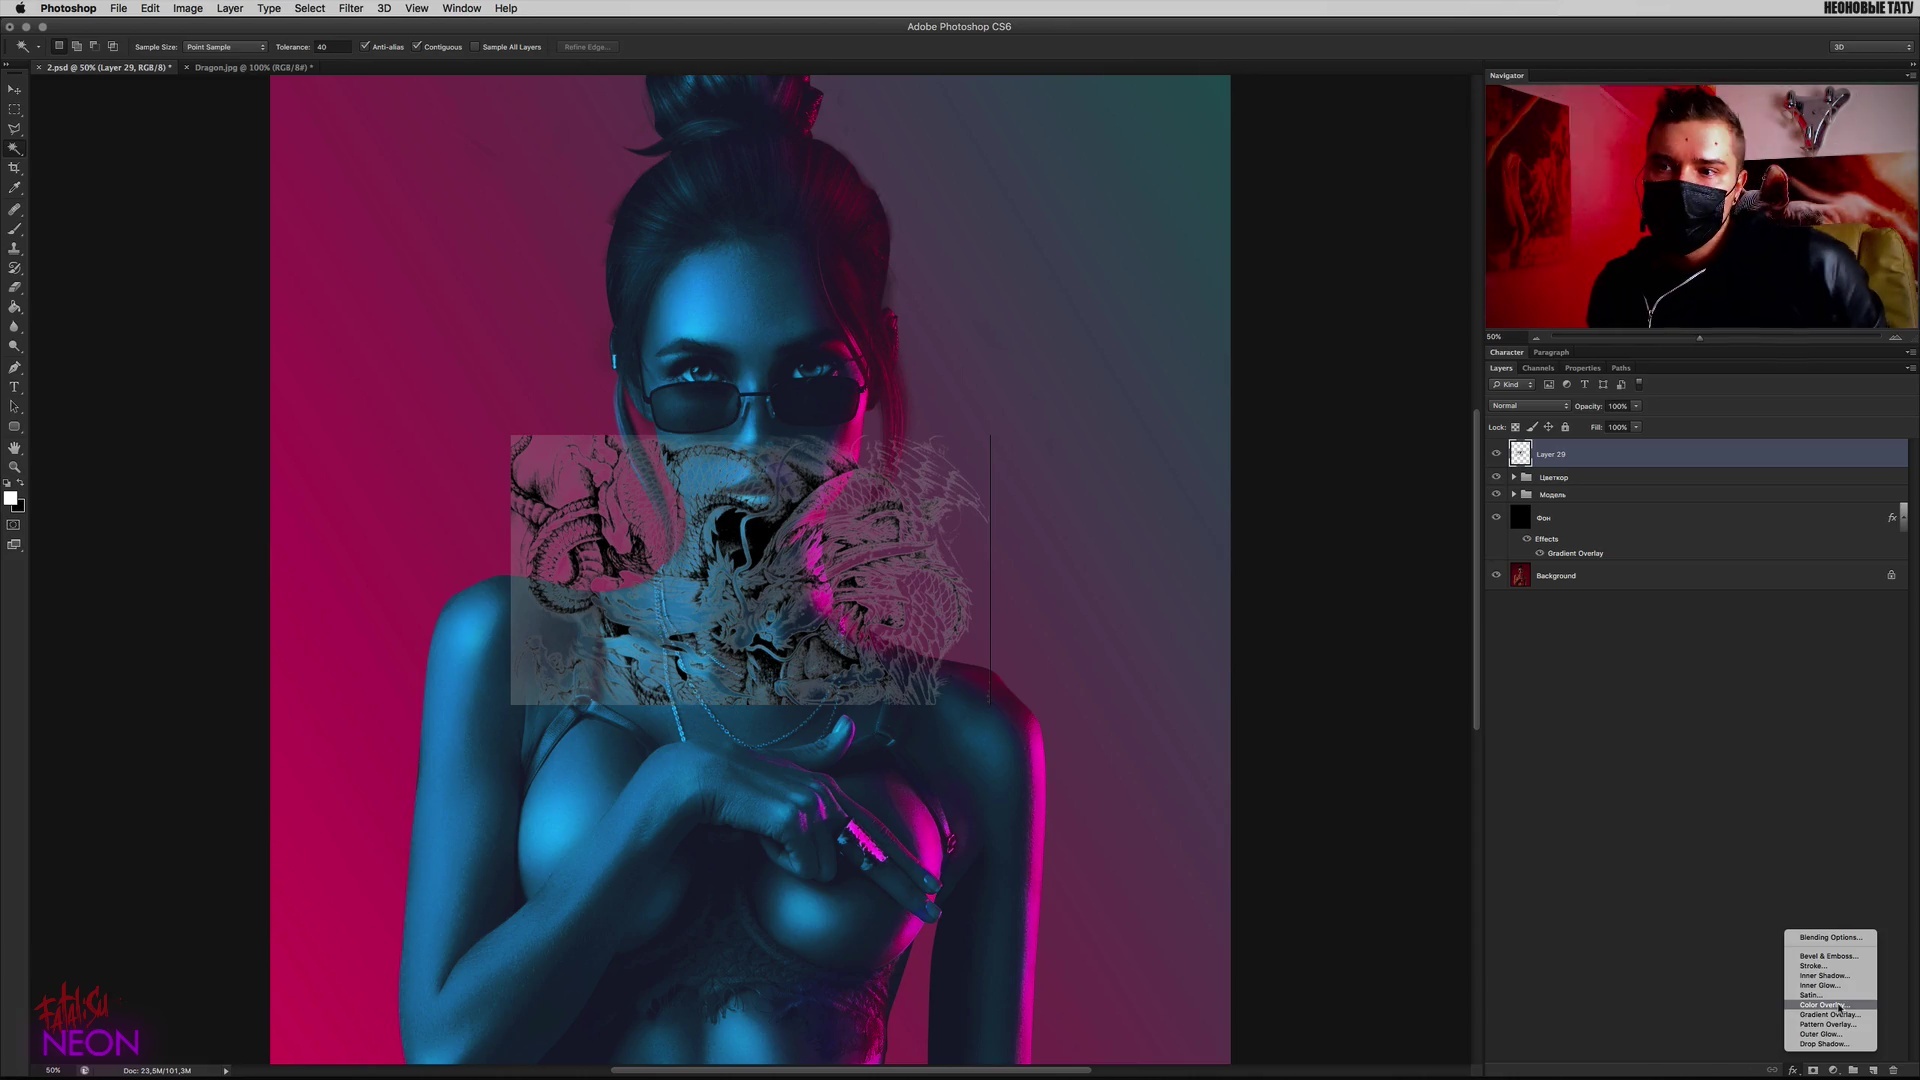Image resolution: width=1920 pixels, height=1080 pixels.
Task: Click the fx layer style icon at panel bottom
Action: click(1793, 1070)
